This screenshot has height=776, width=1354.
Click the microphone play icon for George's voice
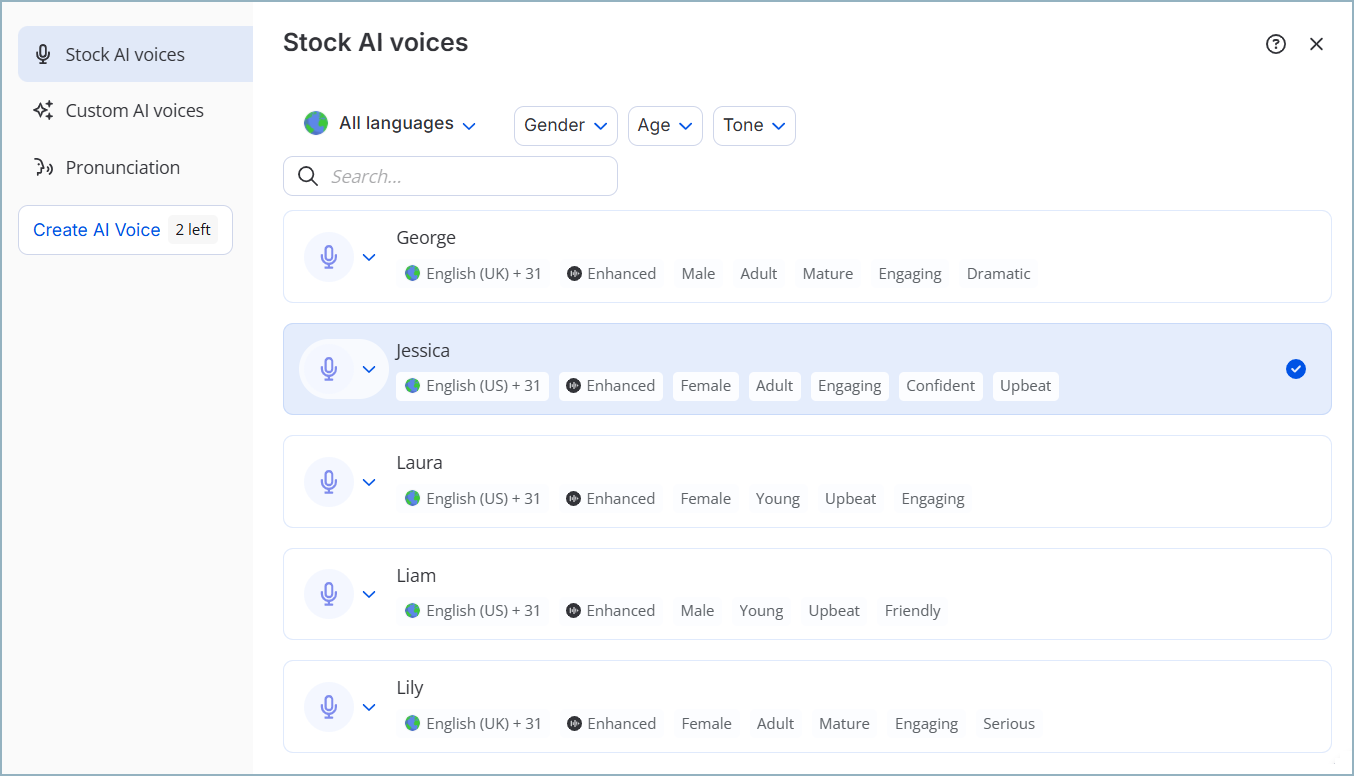coord(328,256)
